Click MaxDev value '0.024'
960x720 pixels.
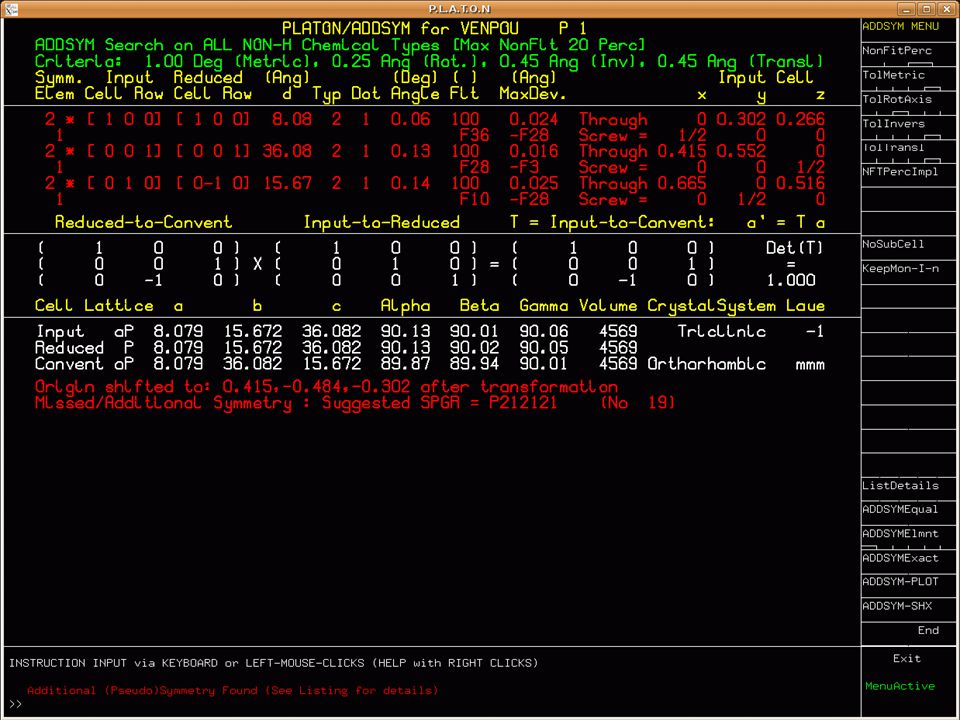533,119
